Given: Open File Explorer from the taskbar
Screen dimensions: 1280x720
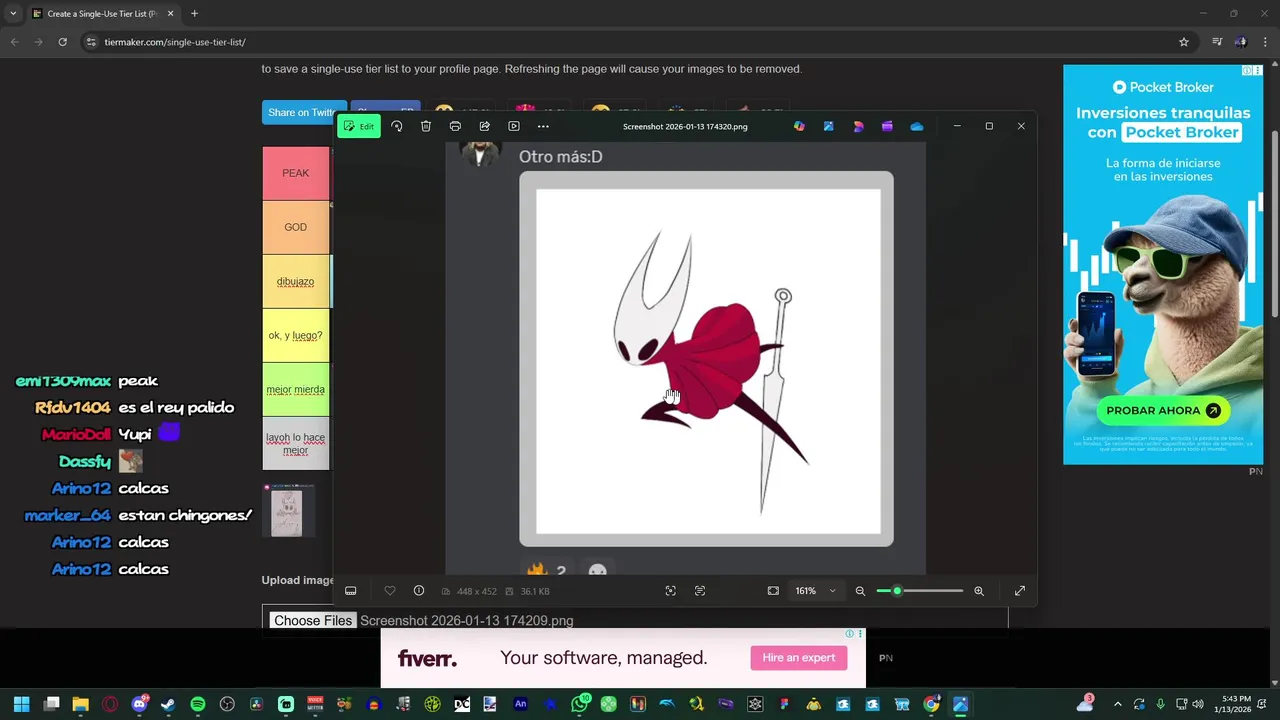Looking at the screenshot, I should (81, 705).
